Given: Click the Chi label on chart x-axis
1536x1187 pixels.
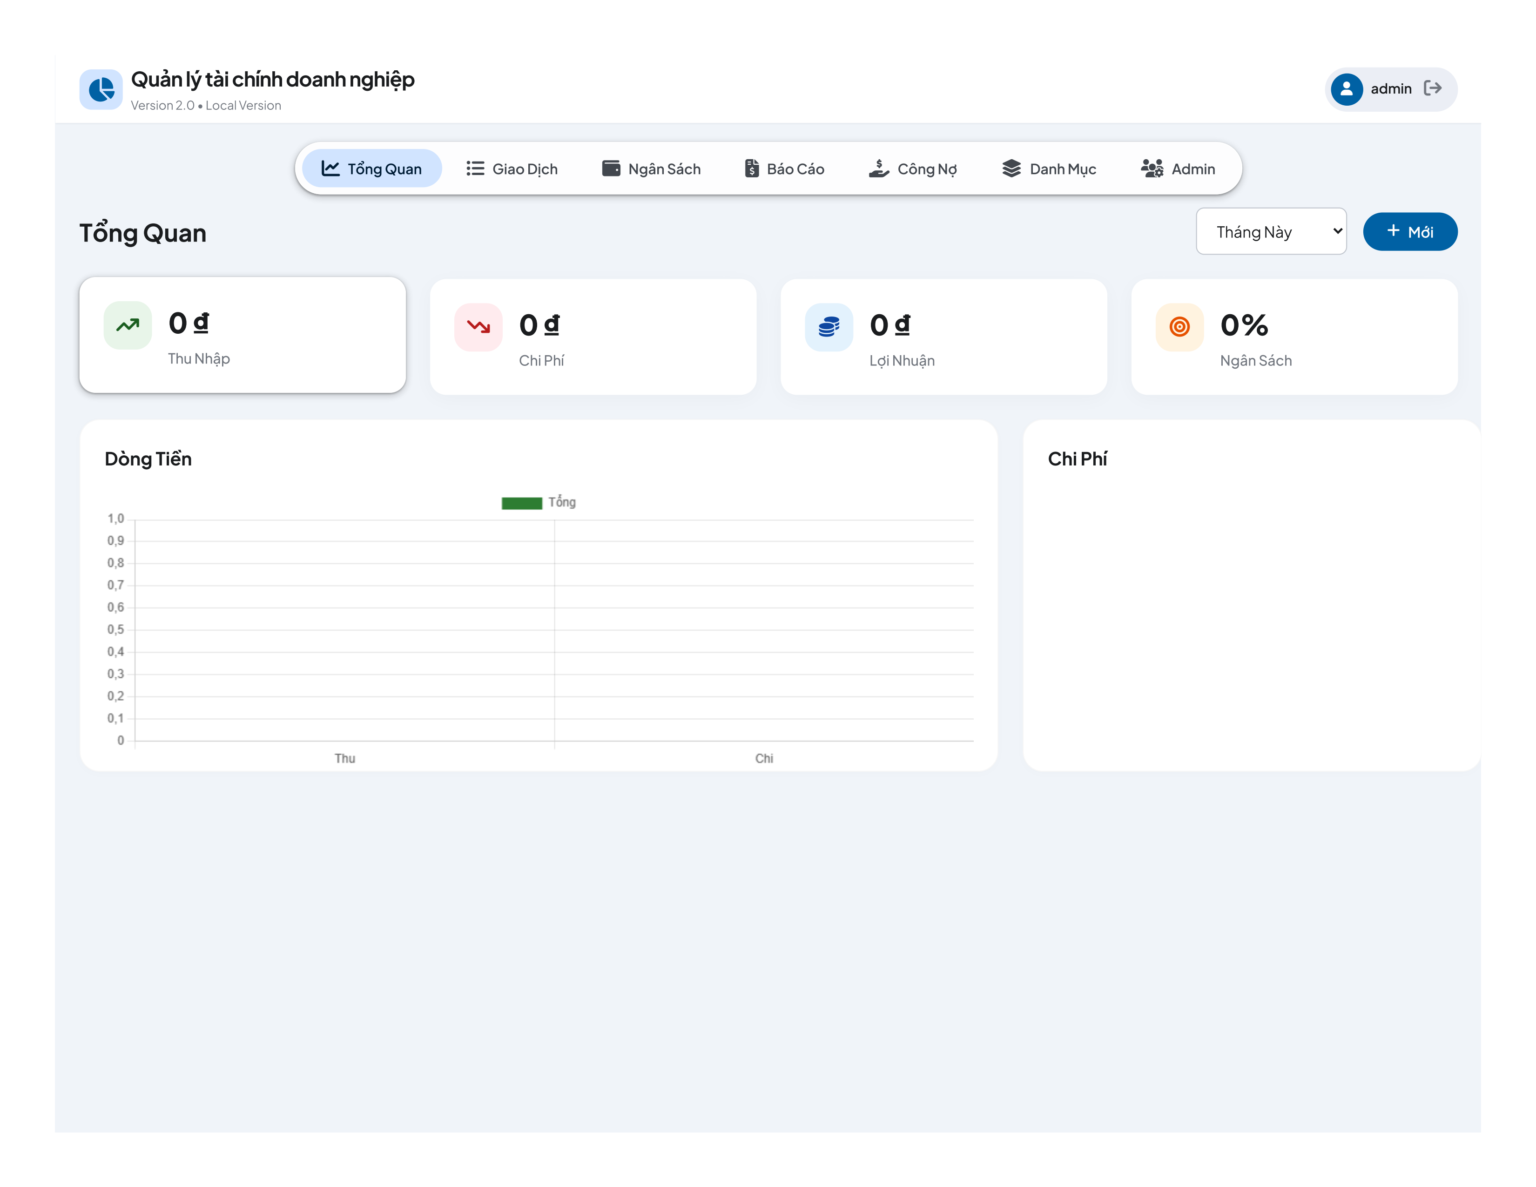Looking at the screenshot, I should tap(764, 759).
